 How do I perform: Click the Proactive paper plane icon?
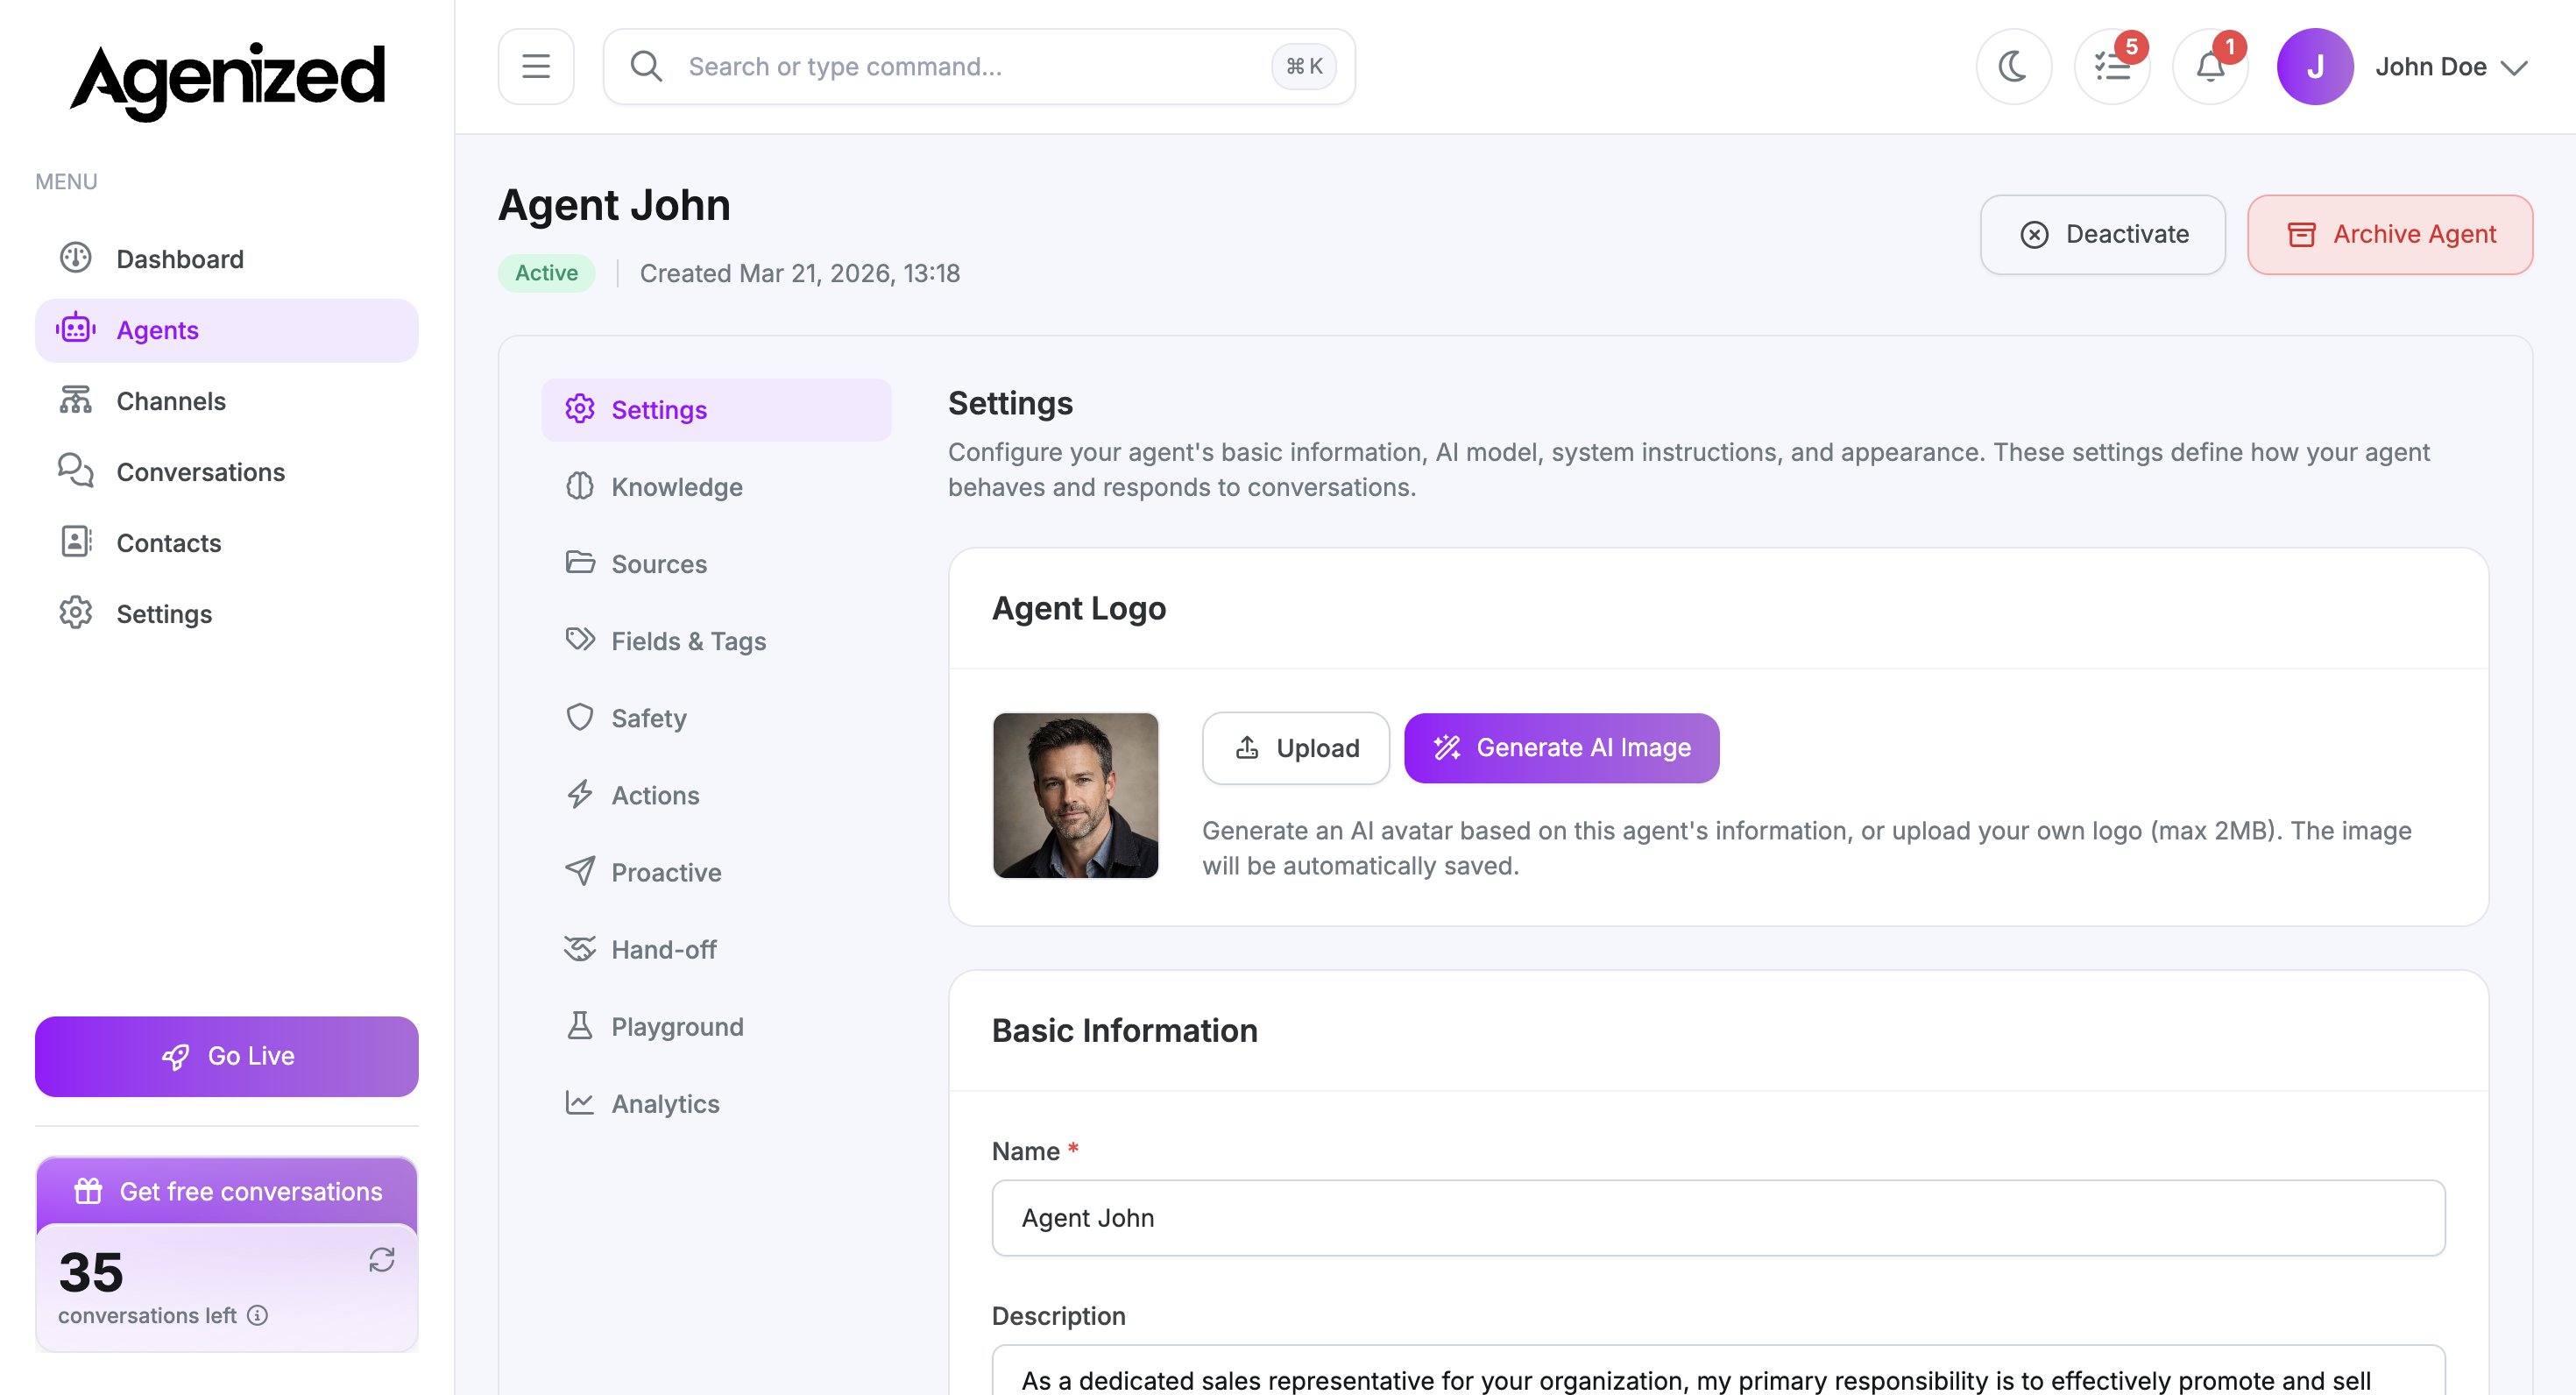click(580, 871)
